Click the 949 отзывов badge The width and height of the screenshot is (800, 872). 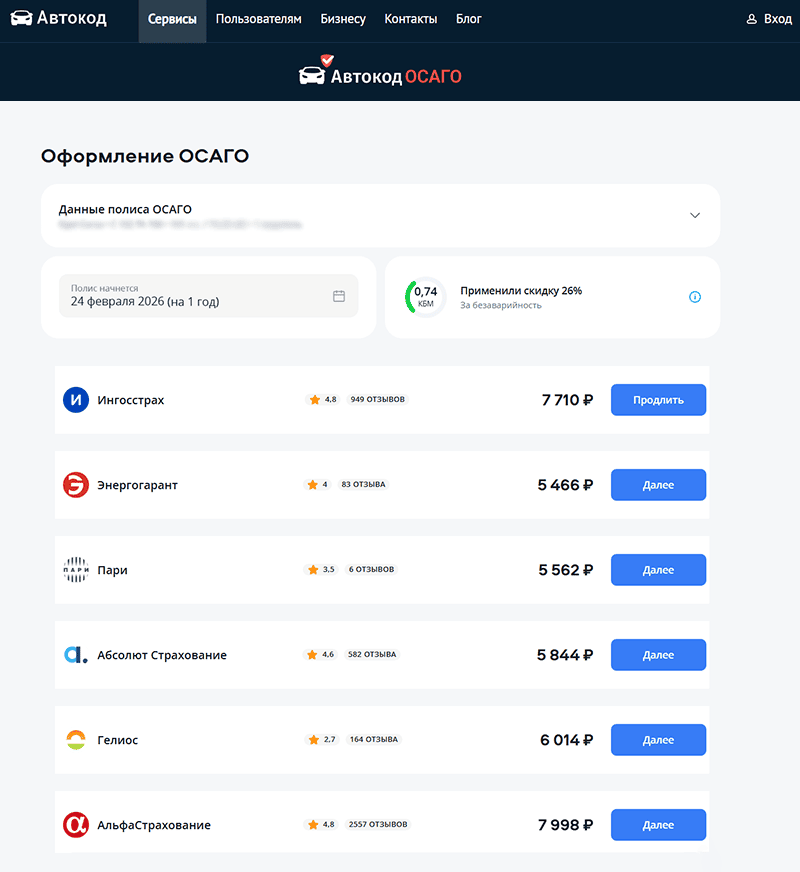[x=377, y=399]
